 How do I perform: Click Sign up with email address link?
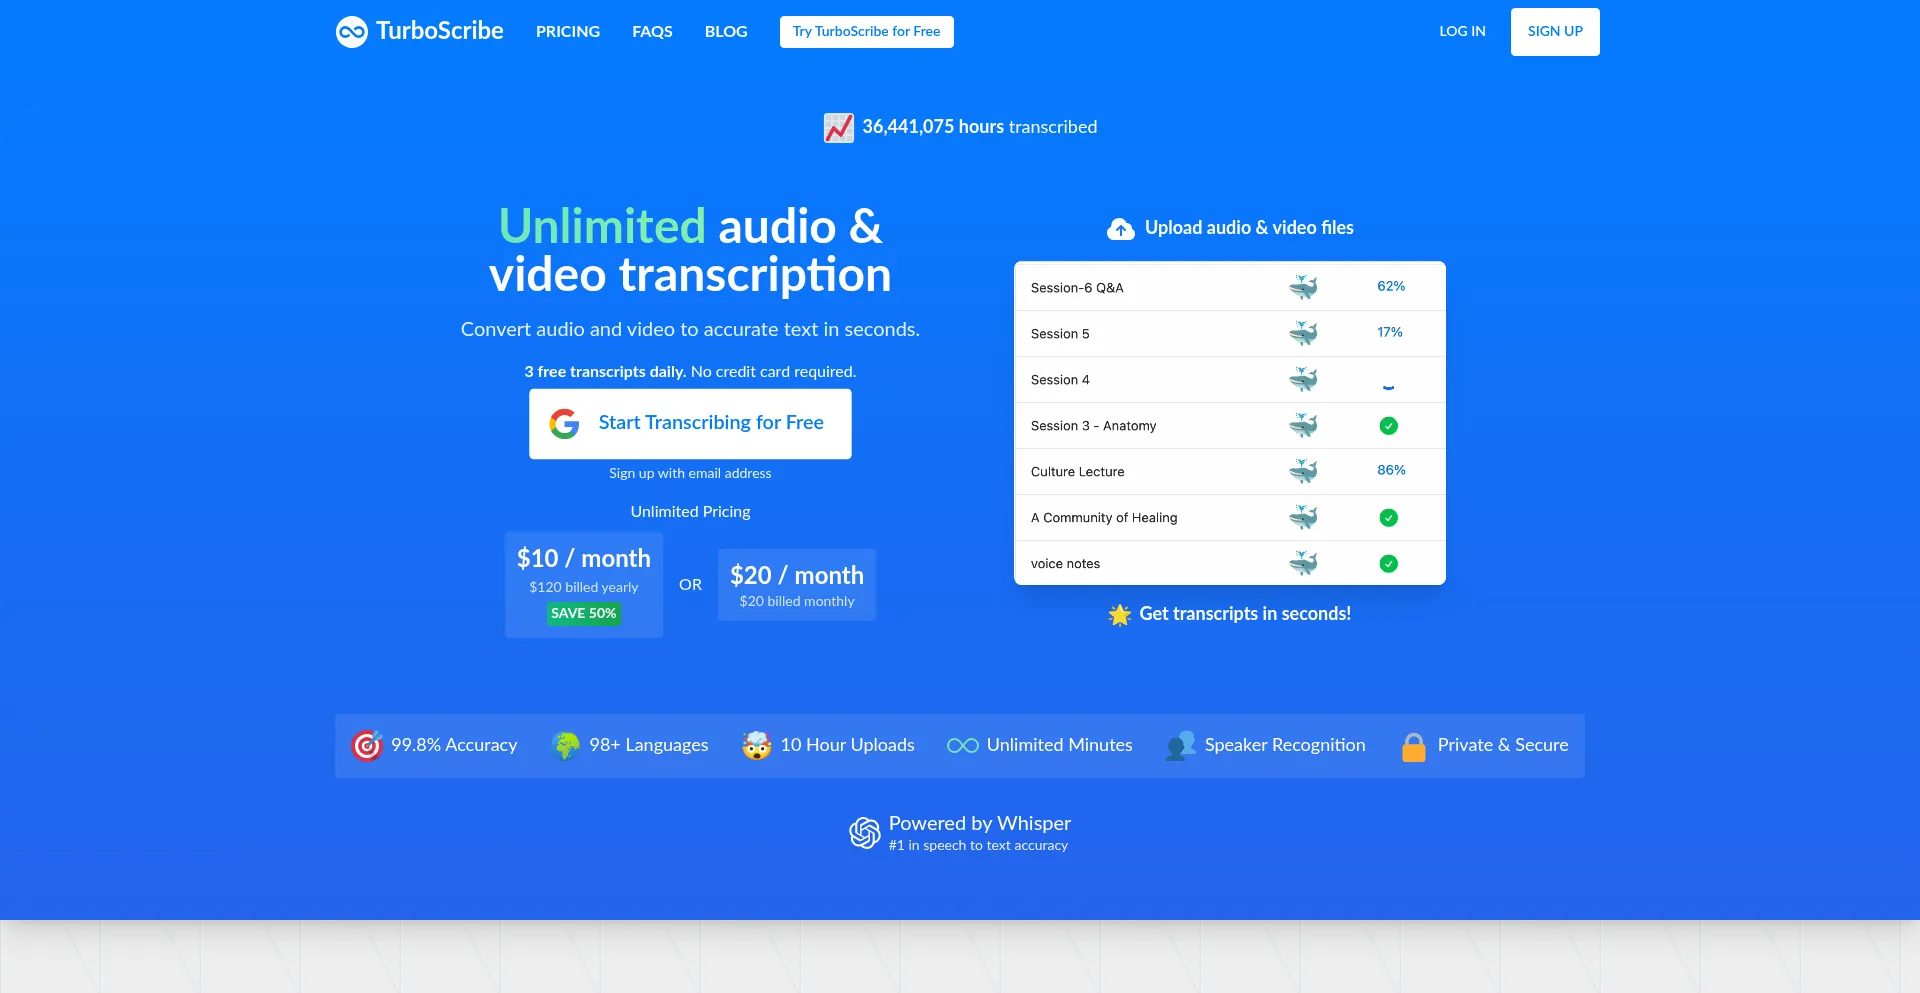tap(690, 473)
